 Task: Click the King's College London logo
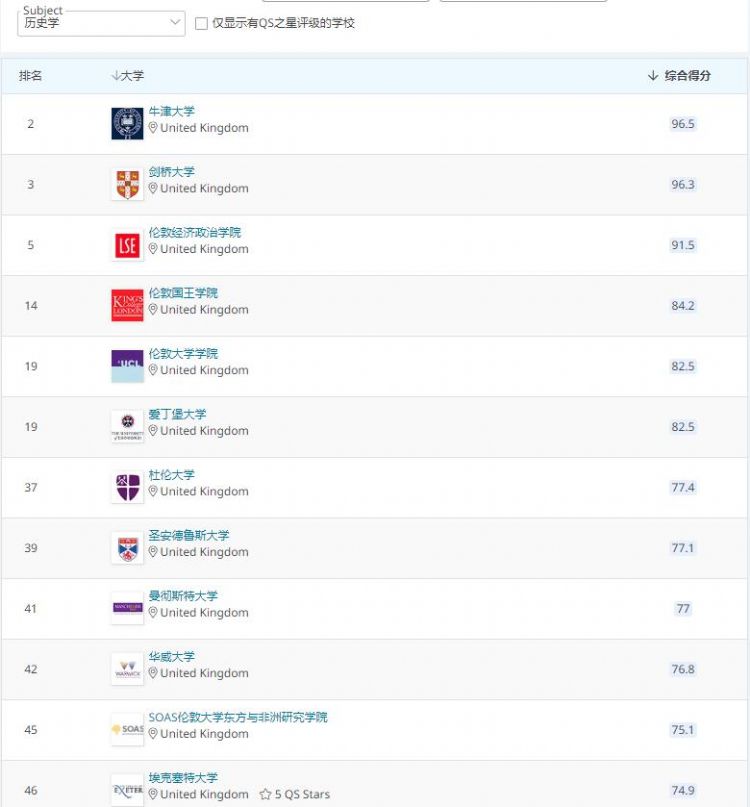126,305
